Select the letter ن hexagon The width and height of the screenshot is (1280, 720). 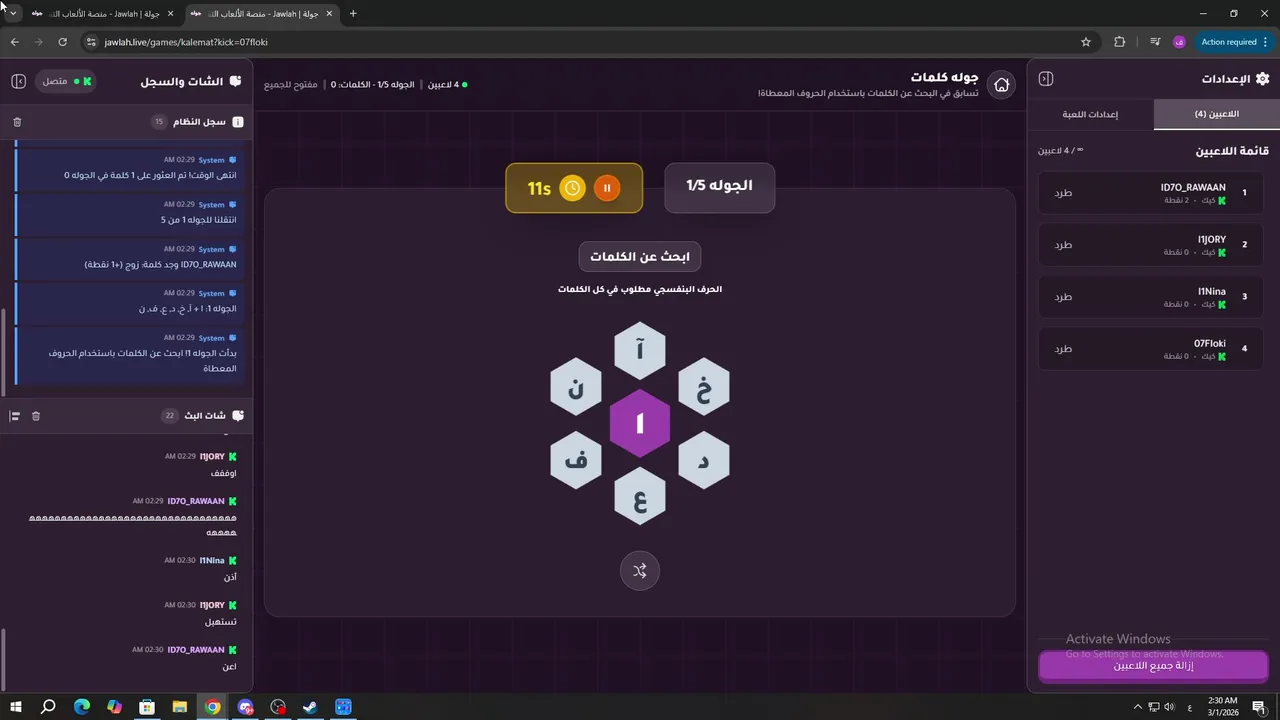576,388
